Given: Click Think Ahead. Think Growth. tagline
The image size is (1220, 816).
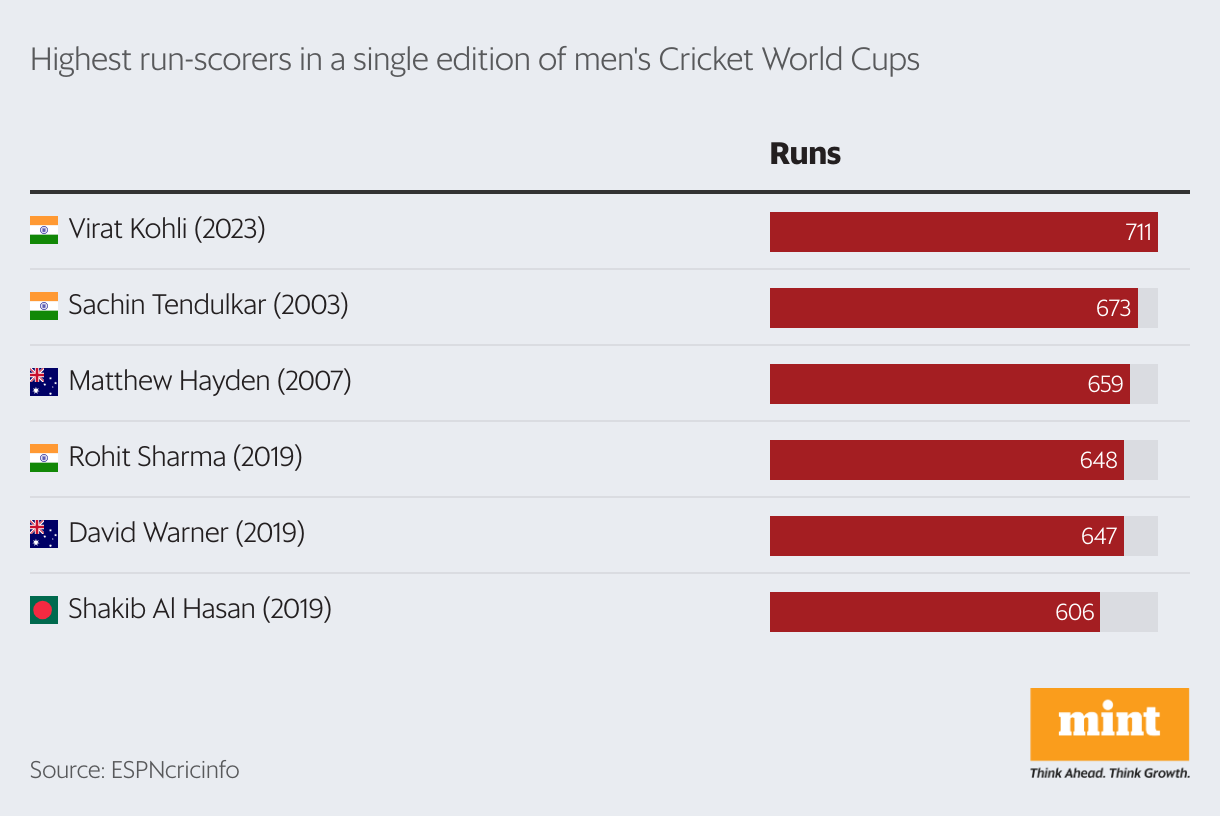Looking at the screenshot, I should [x=1110, y=773].
